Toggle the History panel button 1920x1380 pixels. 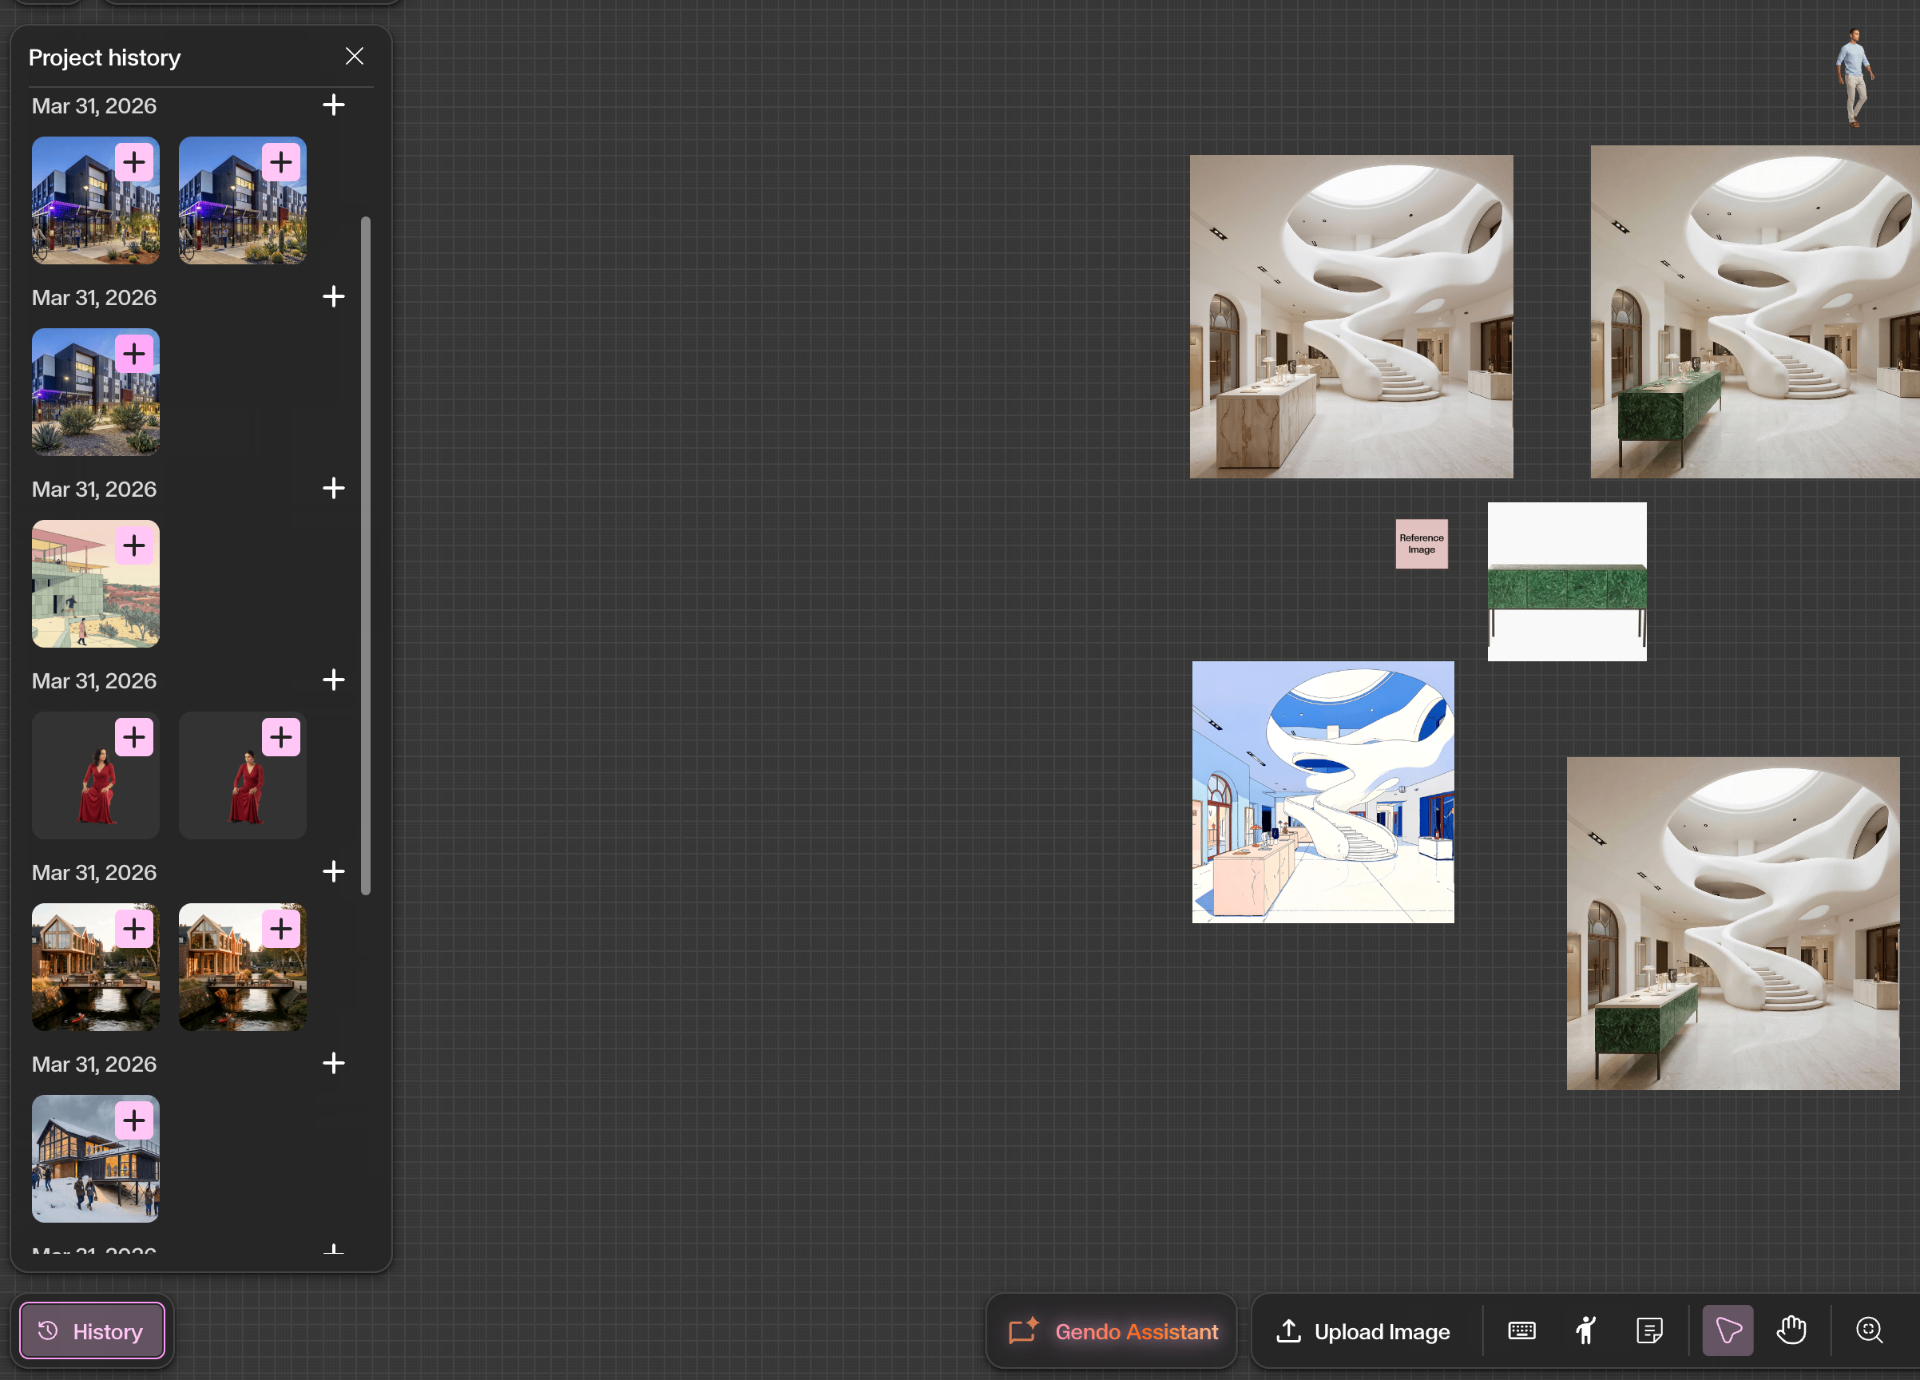tap(92, 1331)
